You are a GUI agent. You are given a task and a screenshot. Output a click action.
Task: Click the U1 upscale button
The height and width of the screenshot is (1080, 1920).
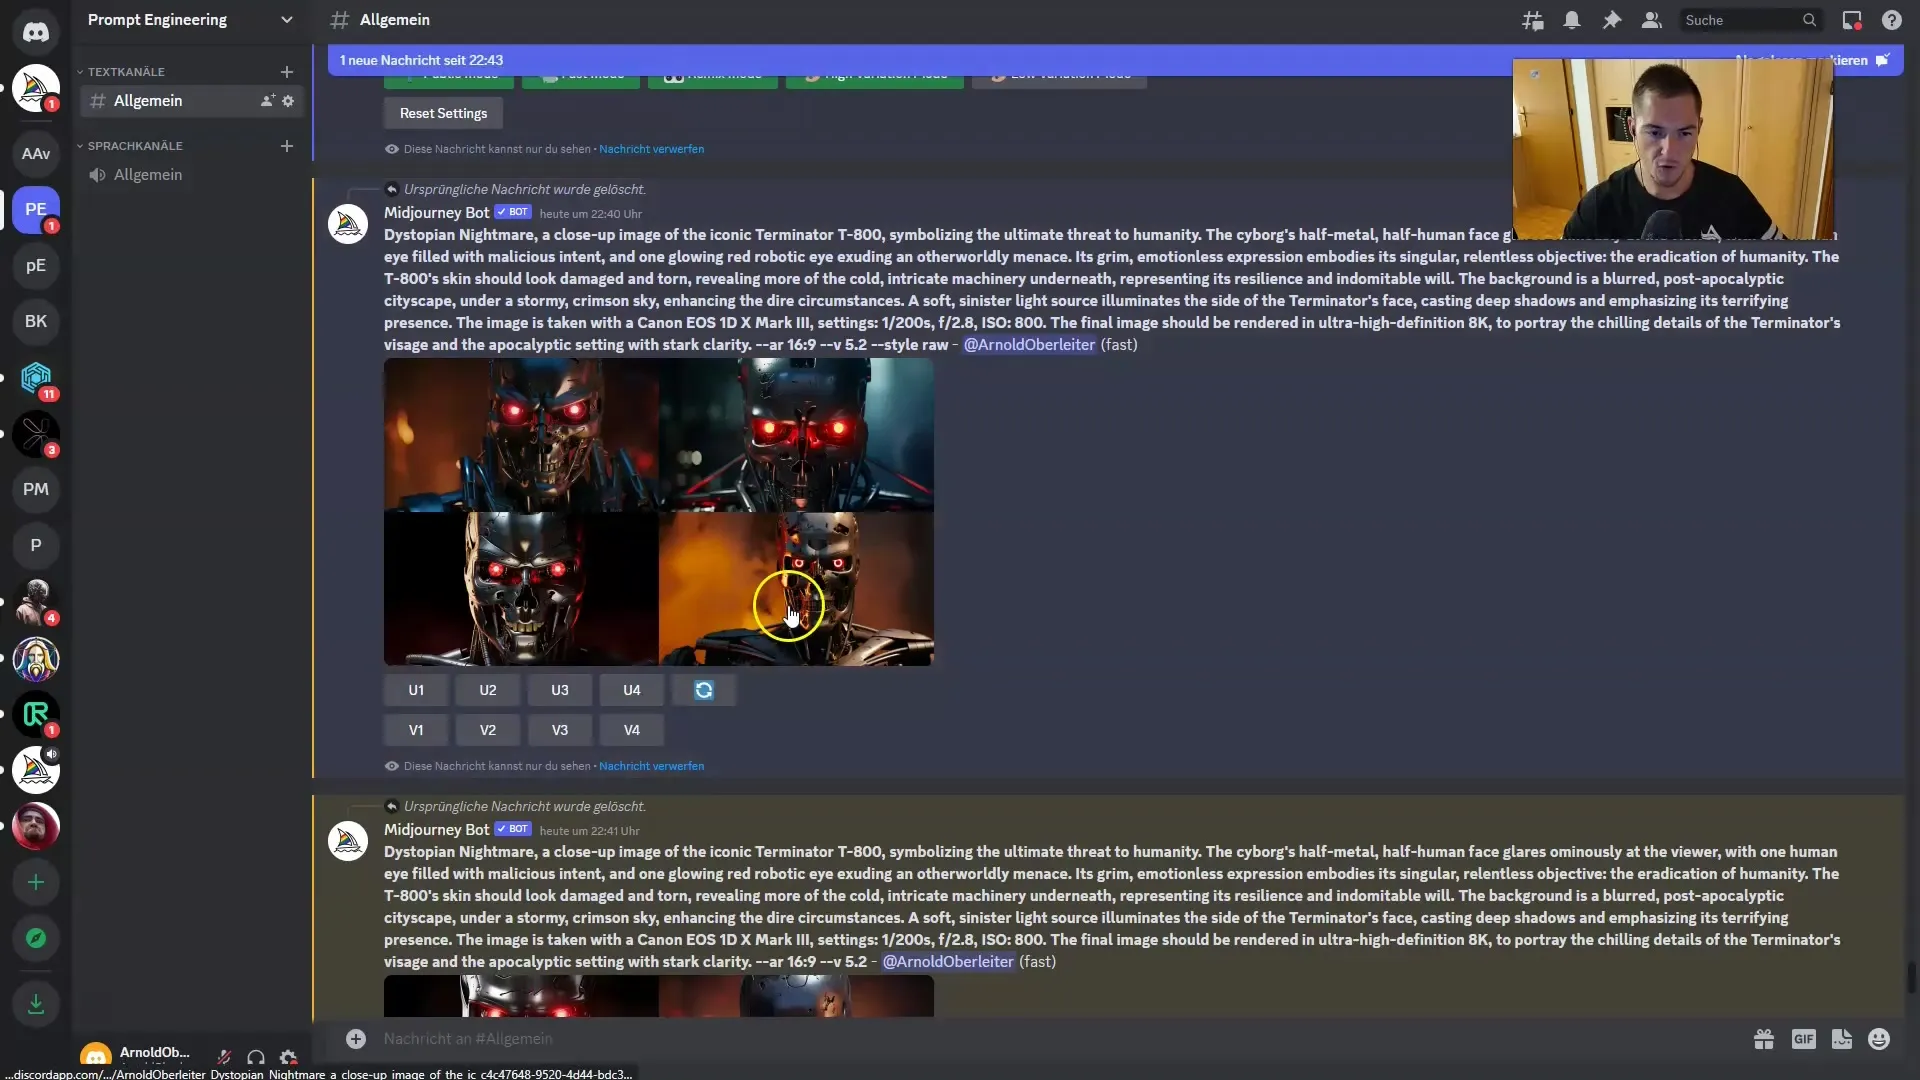(x=415, y=690)
